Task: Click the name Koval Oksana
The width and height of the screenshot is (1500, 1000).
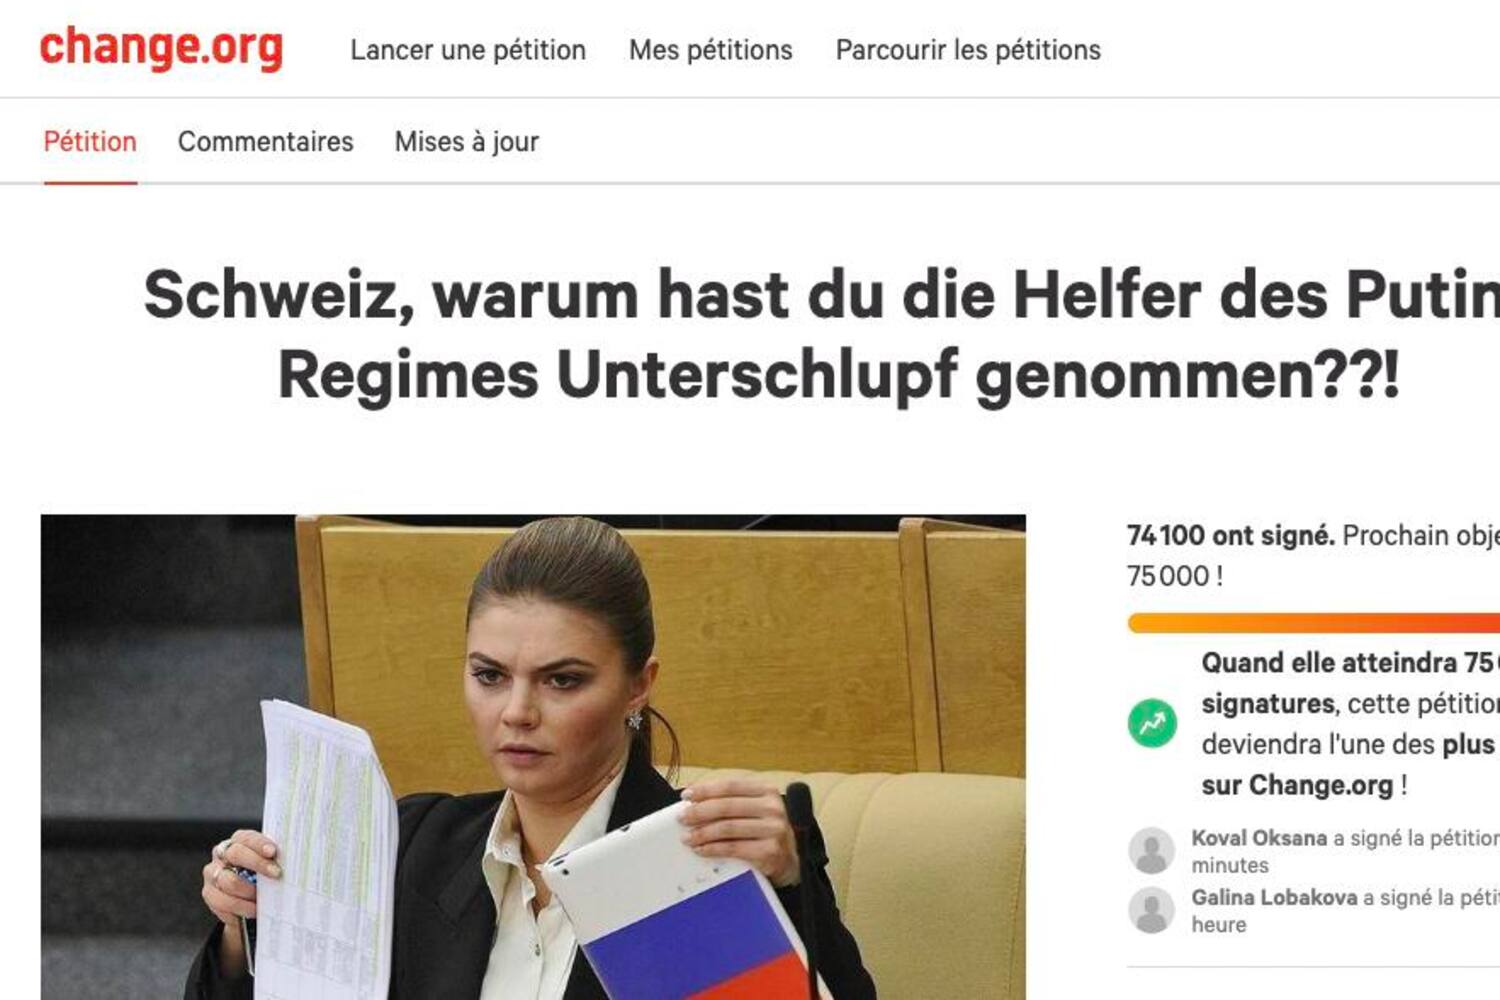Action: 1259,838
